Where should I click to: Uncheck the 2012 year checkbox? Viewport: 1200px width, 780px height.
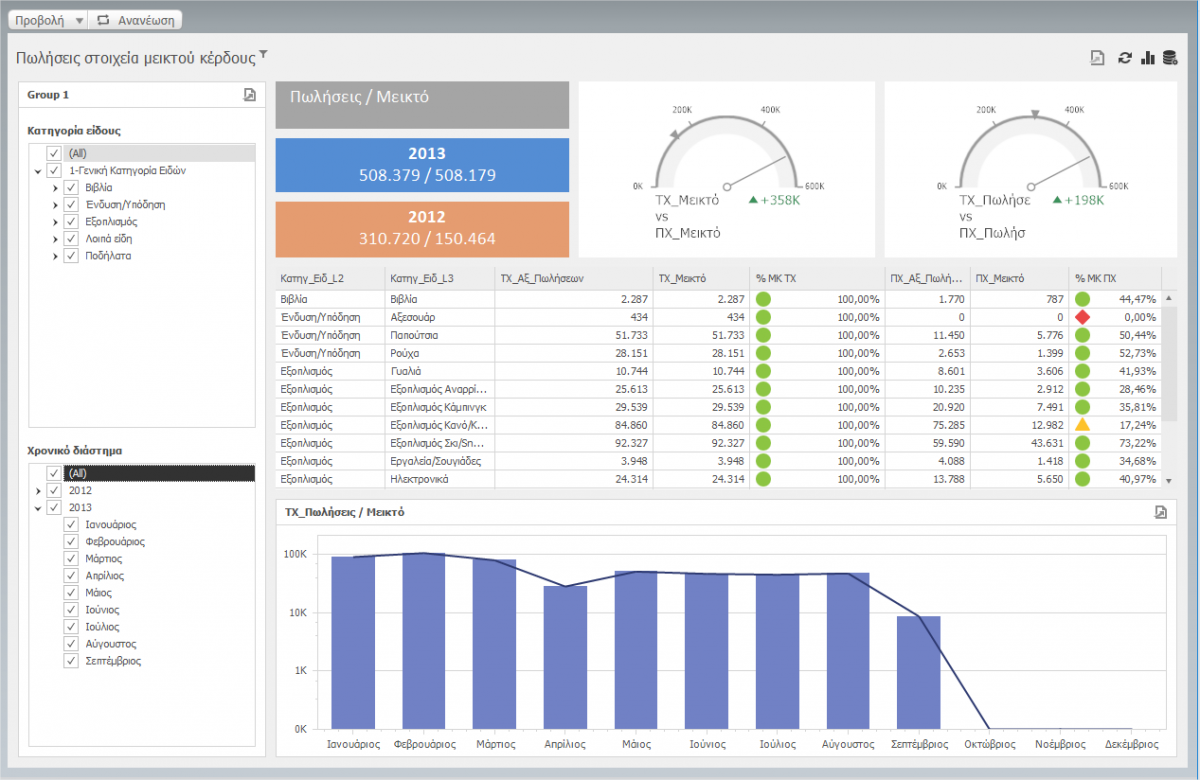(x=53, y=490)
